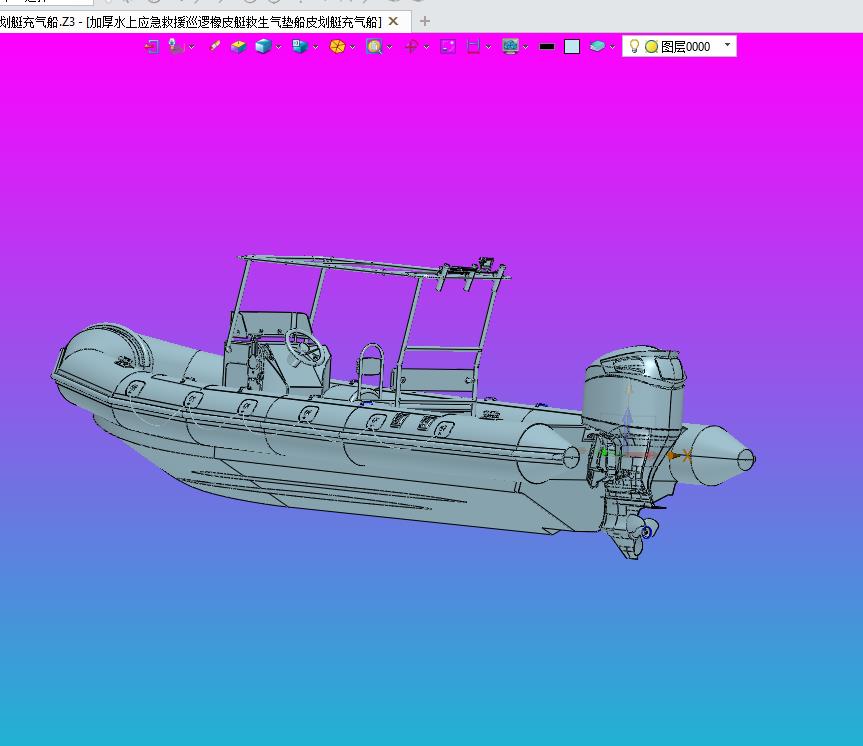The image size is (863, 746).
Task: Open the zoom options dropdown arrow
Action: click(390, 47)
